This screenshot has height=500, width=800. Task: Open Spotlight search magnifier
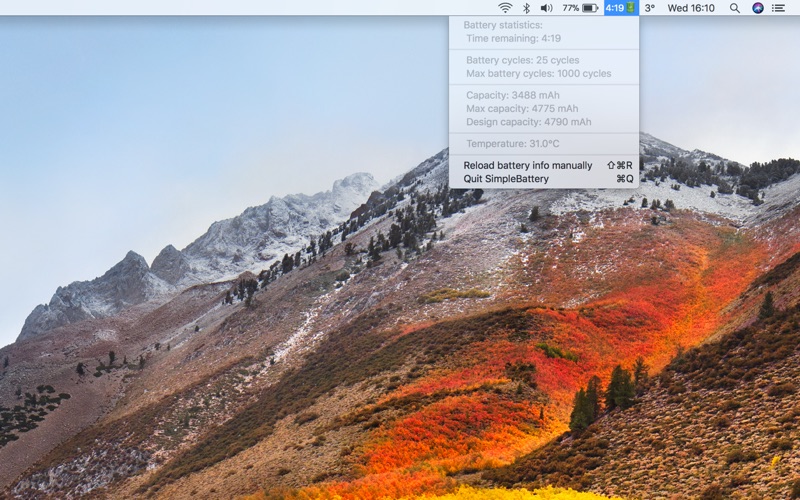735,8
